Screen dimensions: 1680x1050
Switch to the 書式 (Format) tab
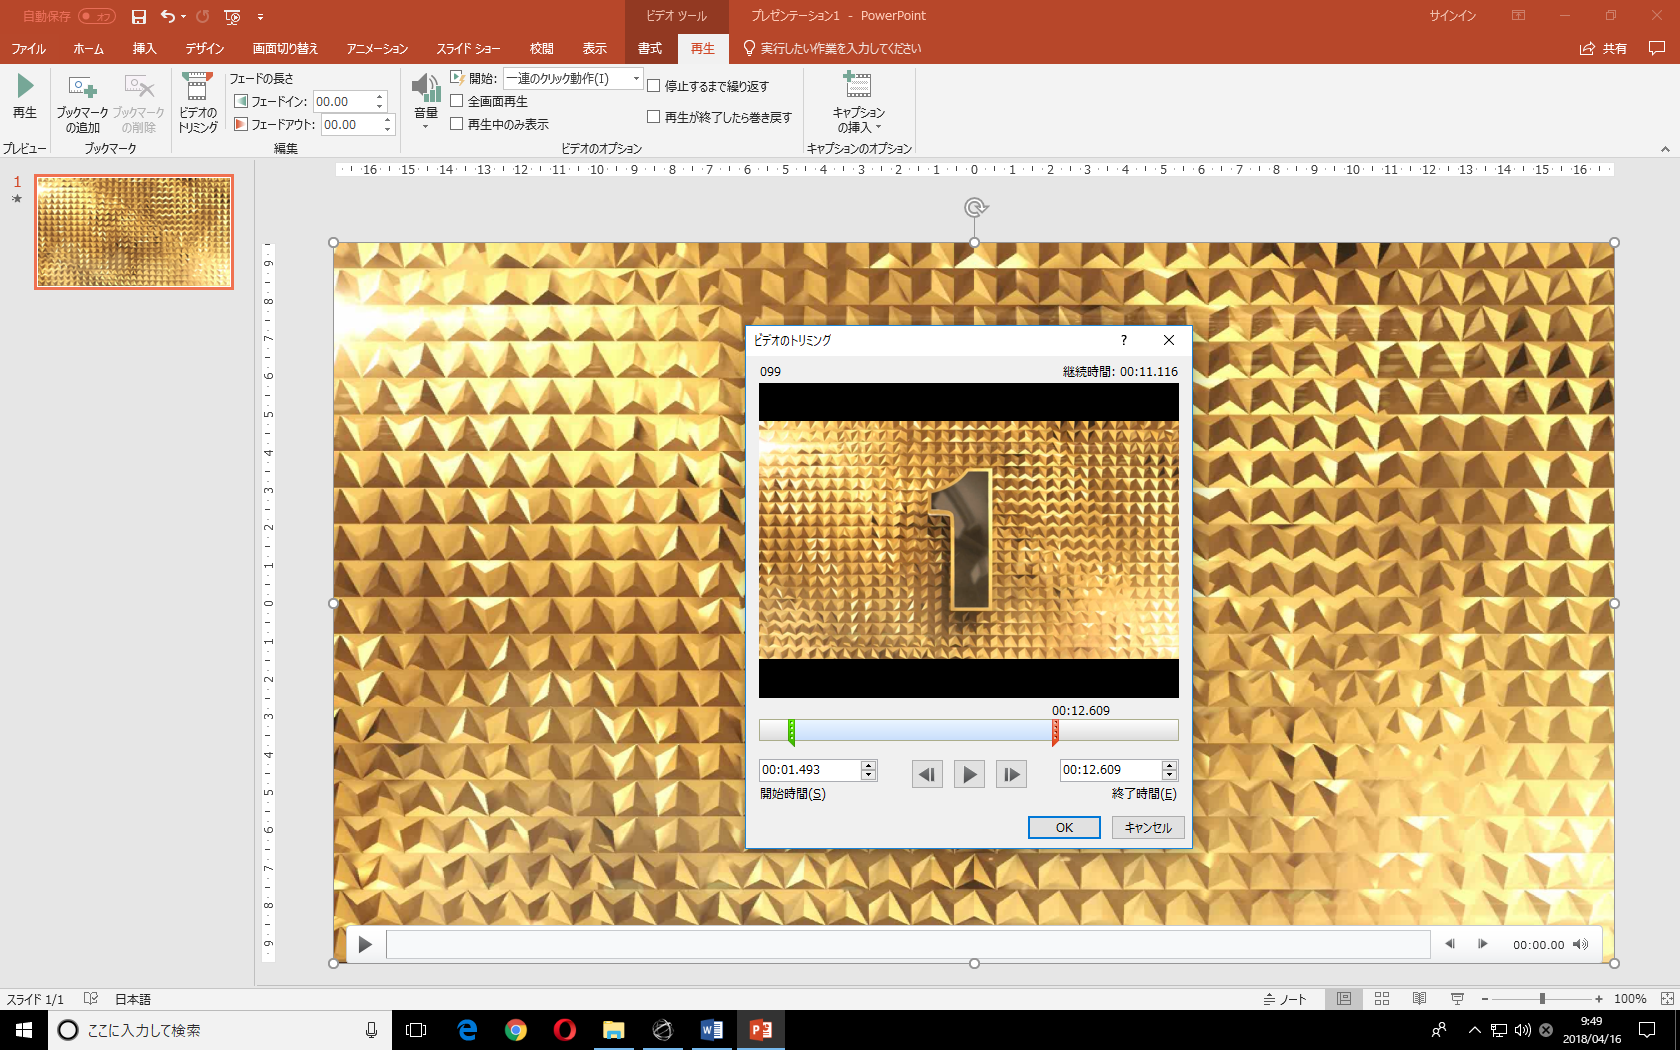pyautogui.click(x=650, y=48)
